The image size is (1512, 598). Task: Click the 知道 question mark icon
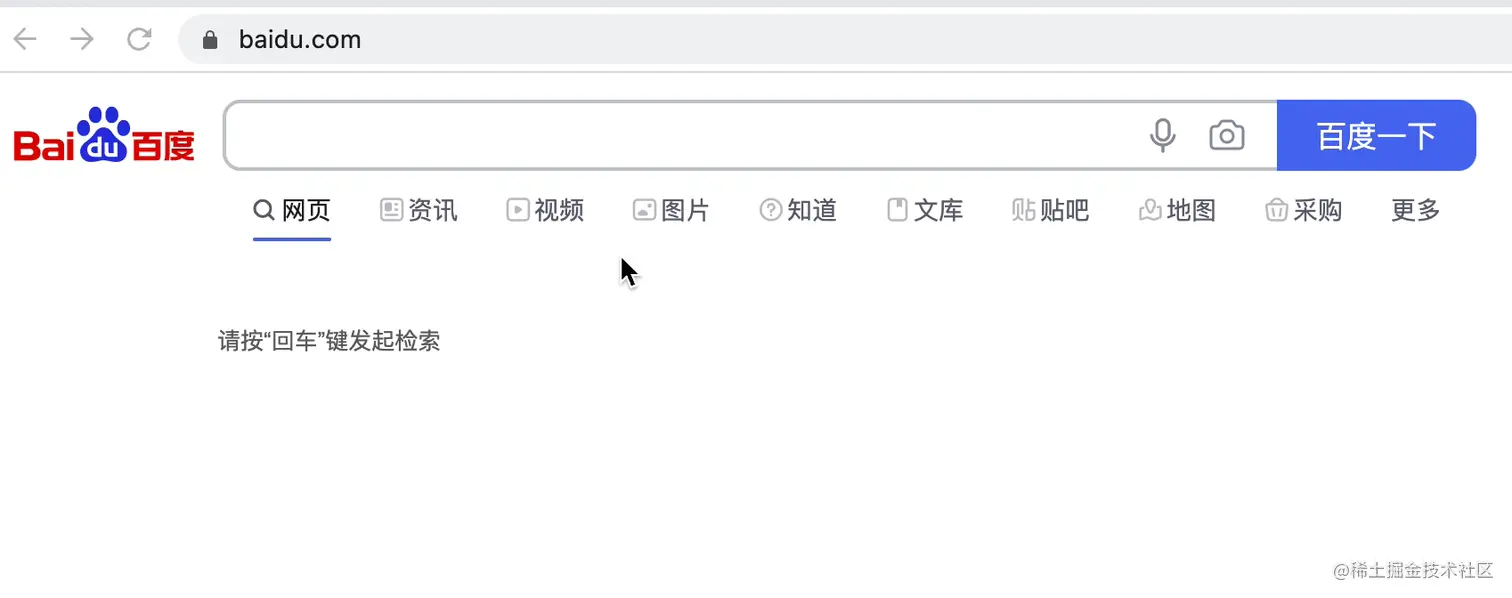(771, 210)
